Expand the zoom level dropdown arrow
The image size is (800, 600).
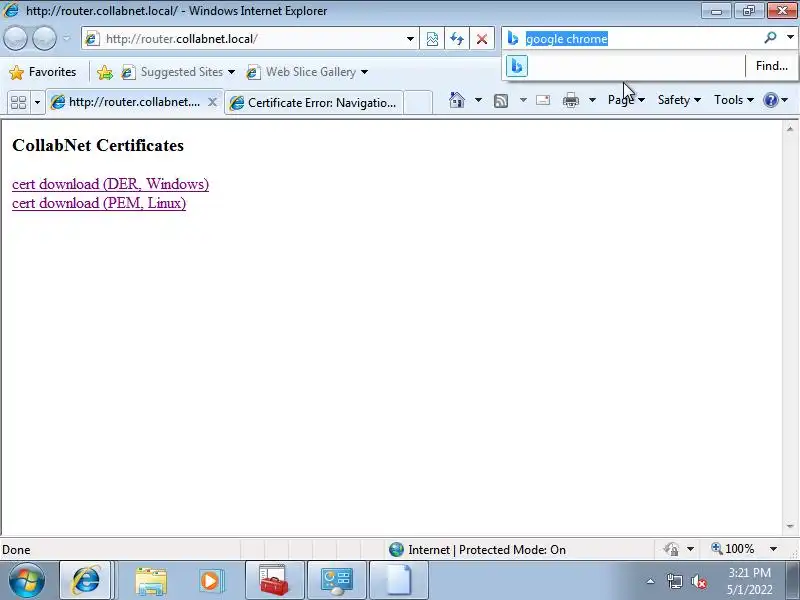(x=773, y=549)
